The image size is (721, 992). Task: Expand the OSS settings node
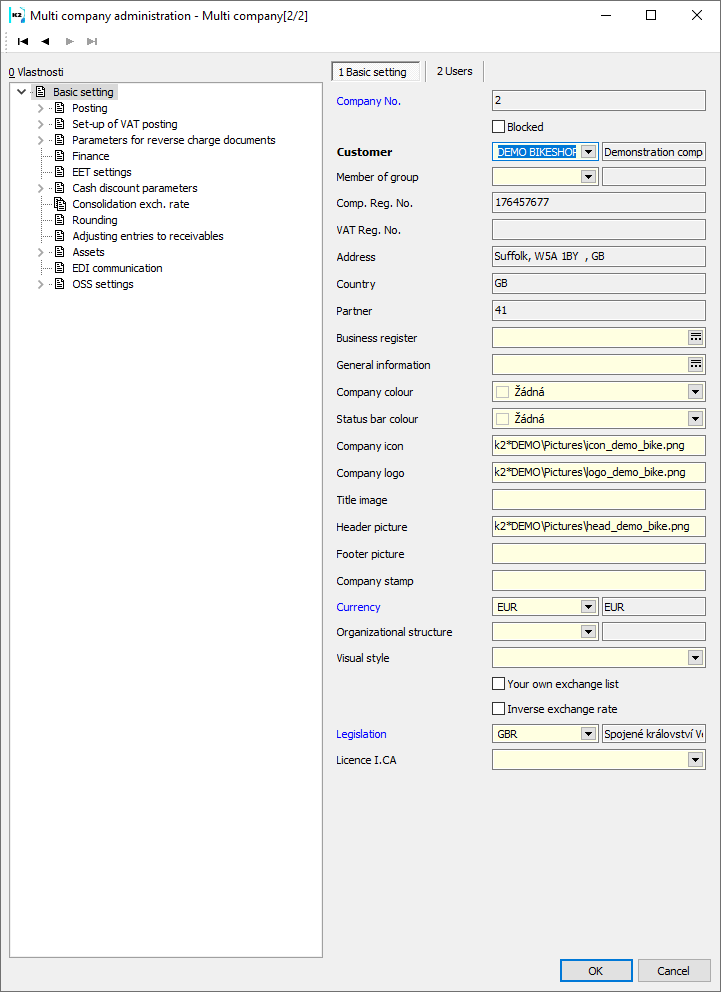pos(40,284)
